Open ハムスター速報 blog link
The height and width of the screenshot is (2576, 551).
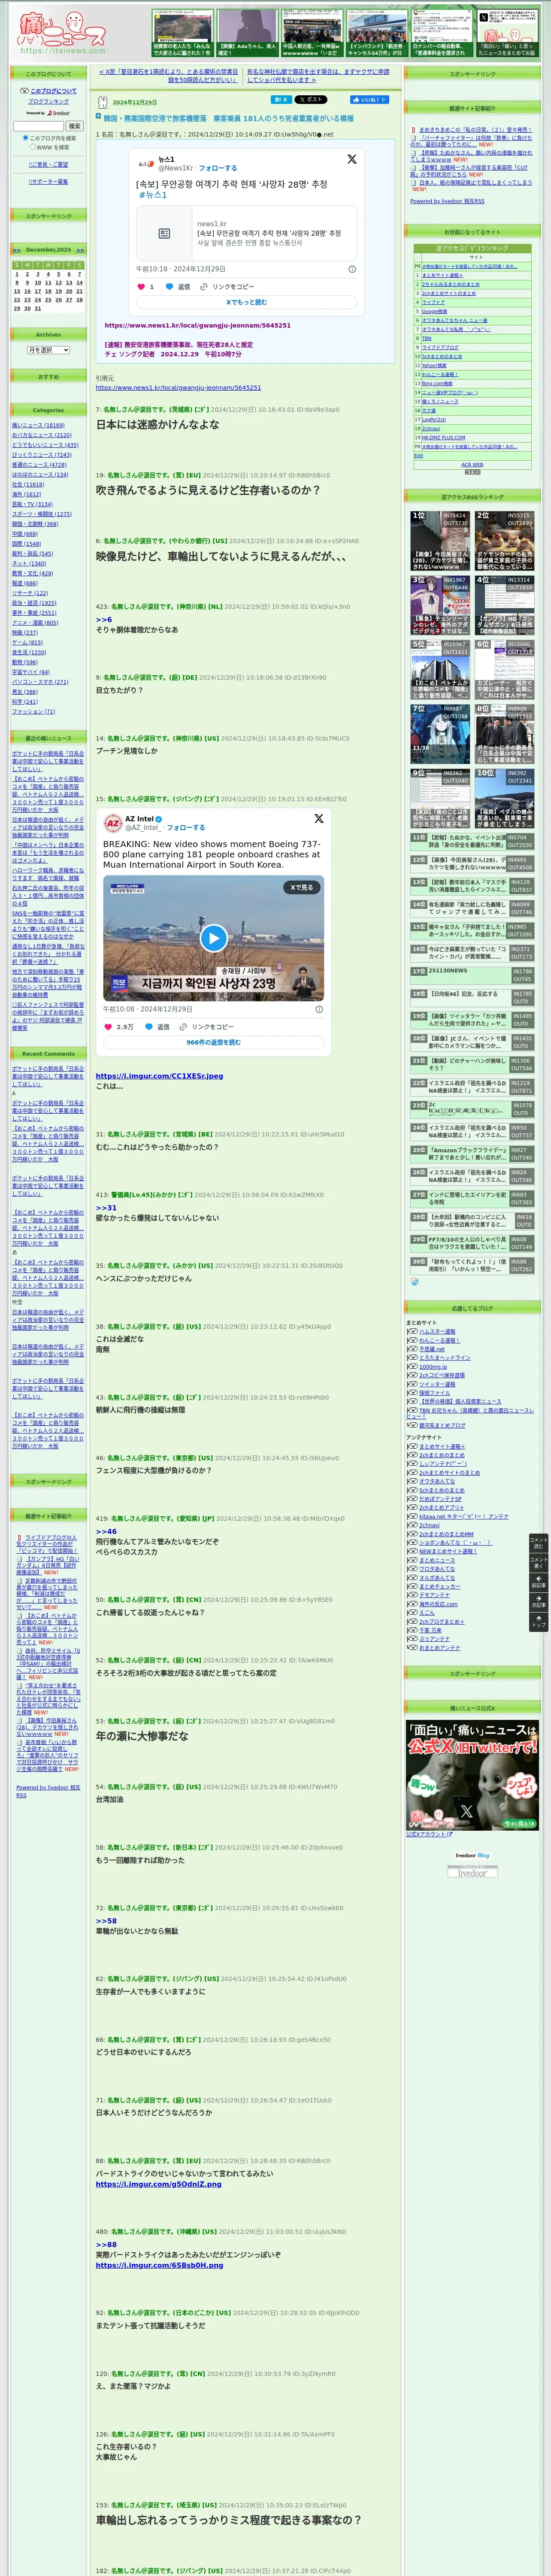tap(437, 1331)
